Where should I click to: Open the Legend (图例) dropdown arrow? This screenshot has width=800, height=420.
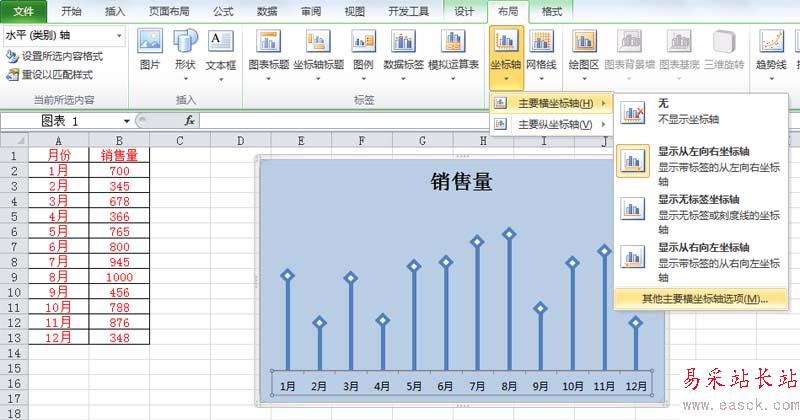pyautogui.click(x=363, y=79)
